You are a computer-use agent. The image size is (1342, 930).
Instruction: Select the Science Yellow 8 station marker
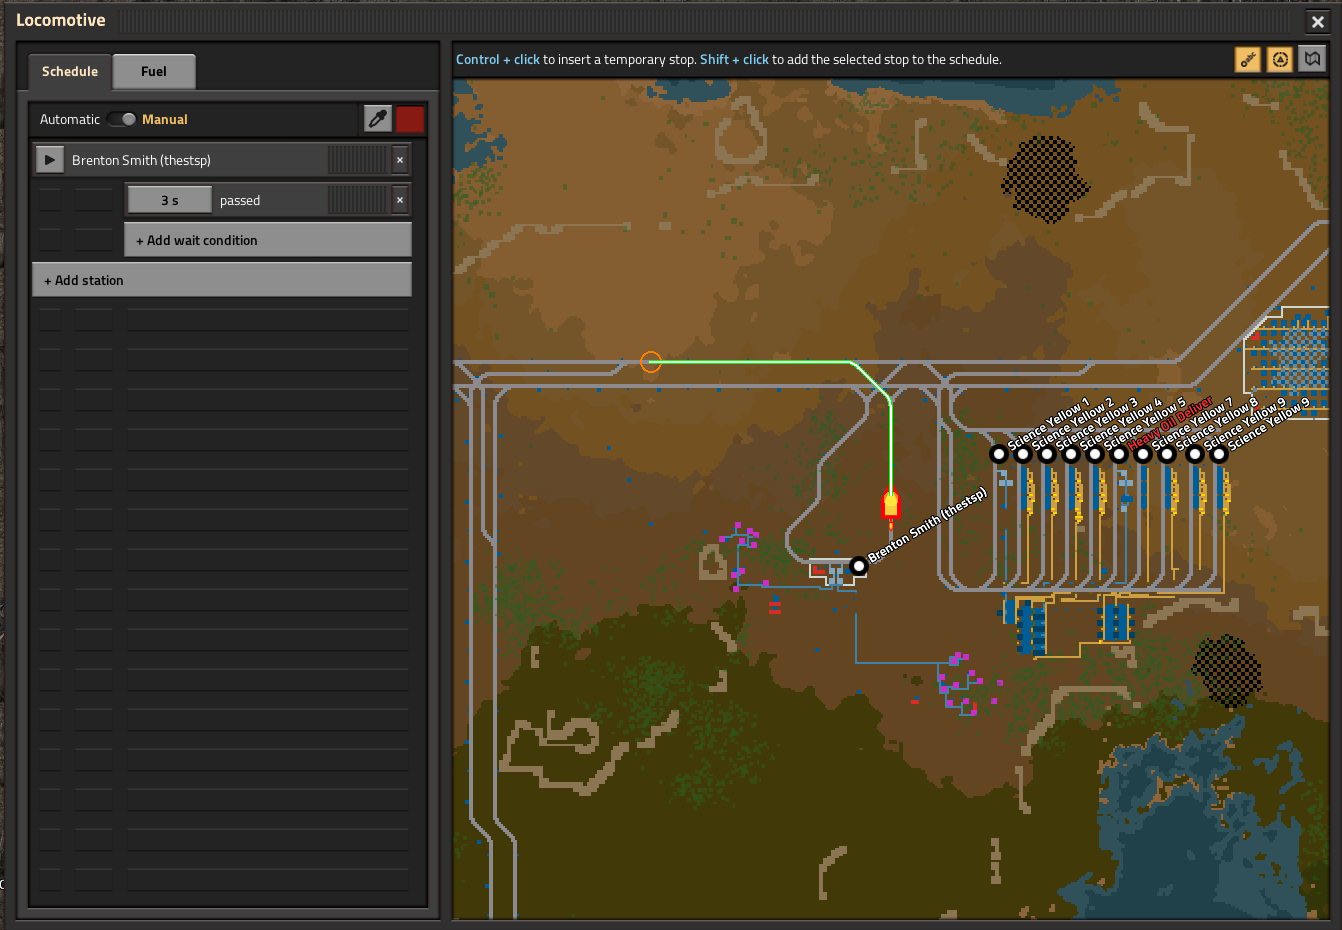[1167, 454]
